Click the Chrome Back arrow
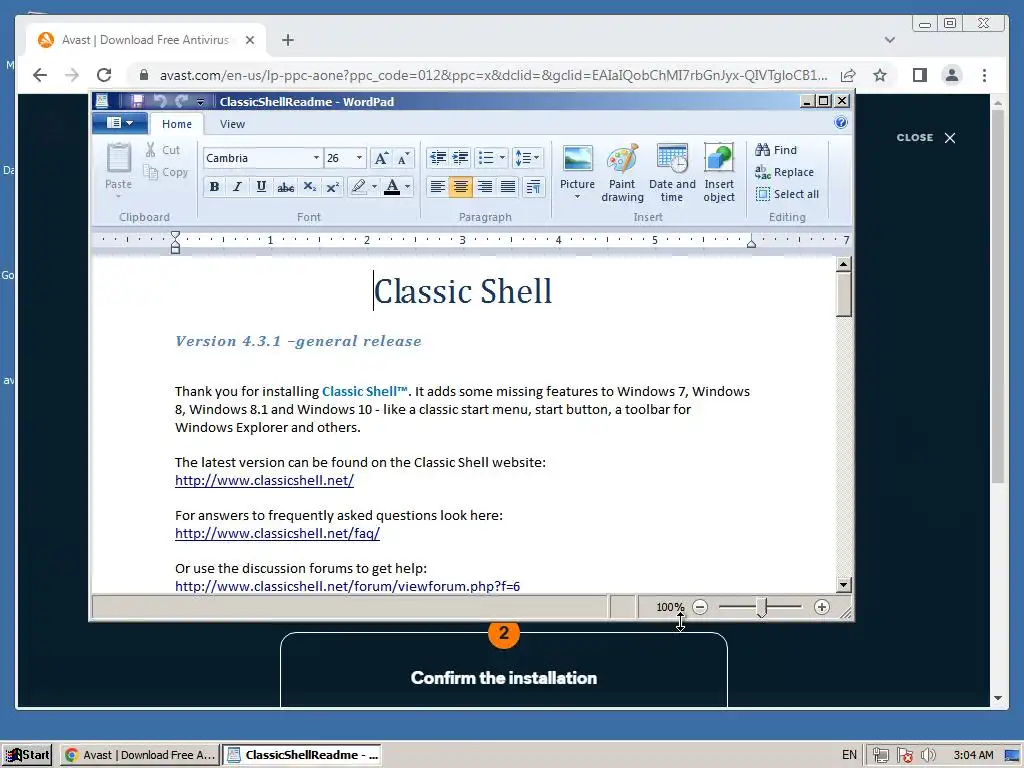 (x=40, y=75)
